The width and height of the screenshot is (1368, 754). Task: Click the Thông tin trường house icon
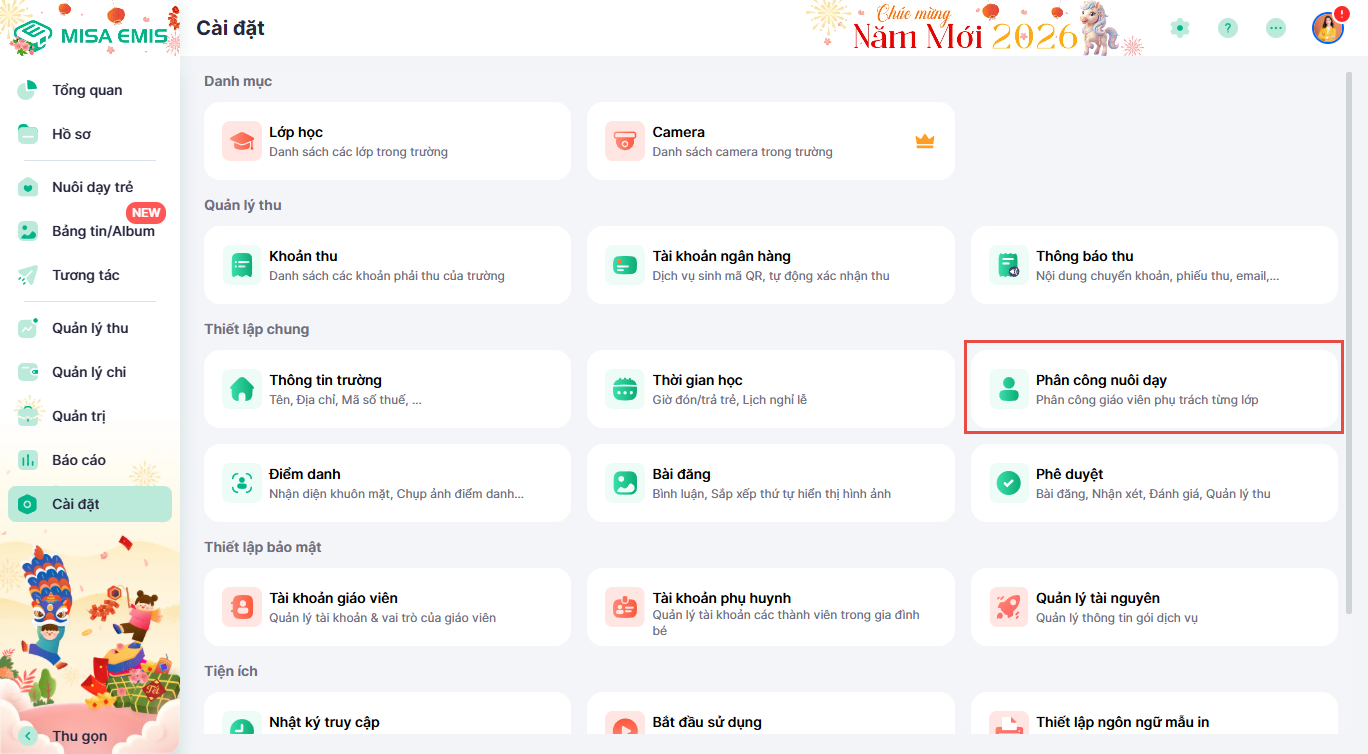coord(242,389)
